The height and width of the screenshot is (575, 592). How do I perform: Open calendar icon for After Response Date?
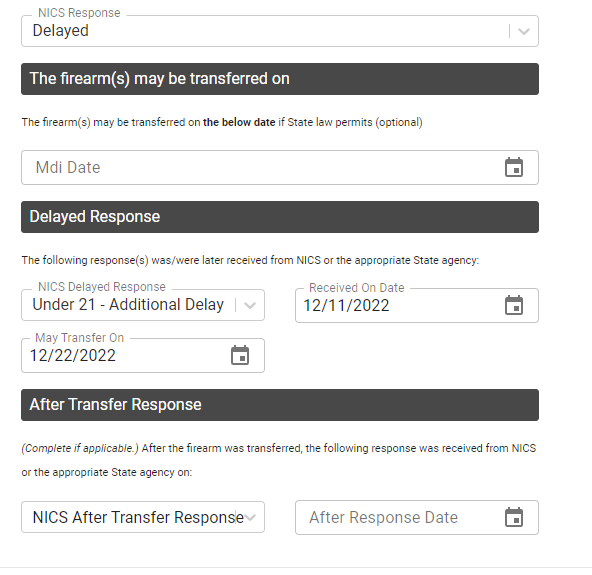point(514,517)
